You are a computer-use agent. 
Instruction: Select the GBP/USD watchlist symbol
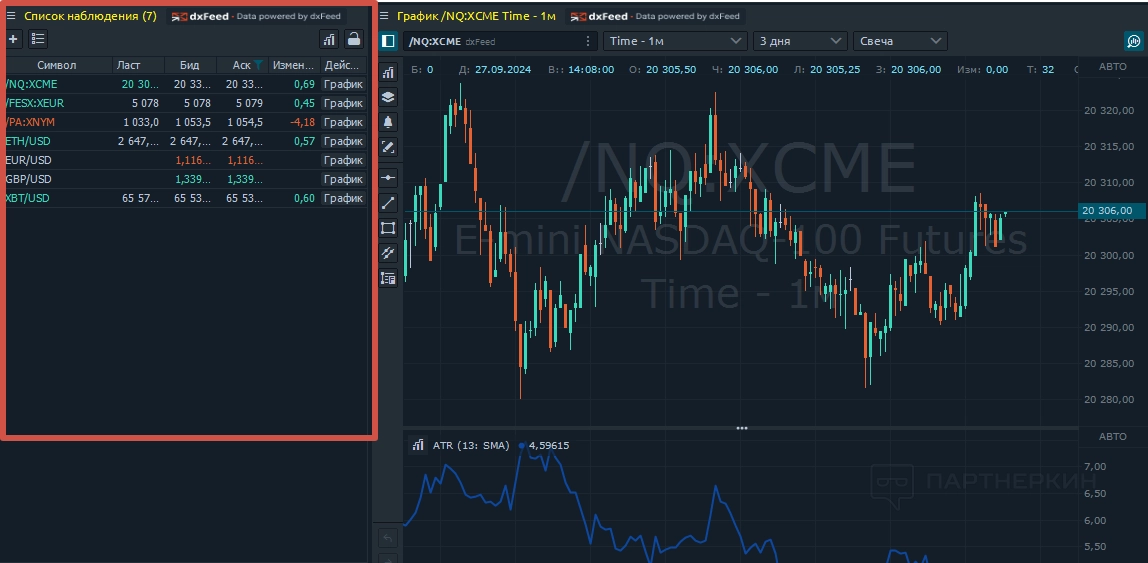pyautogui.click(x=29, y=179)
